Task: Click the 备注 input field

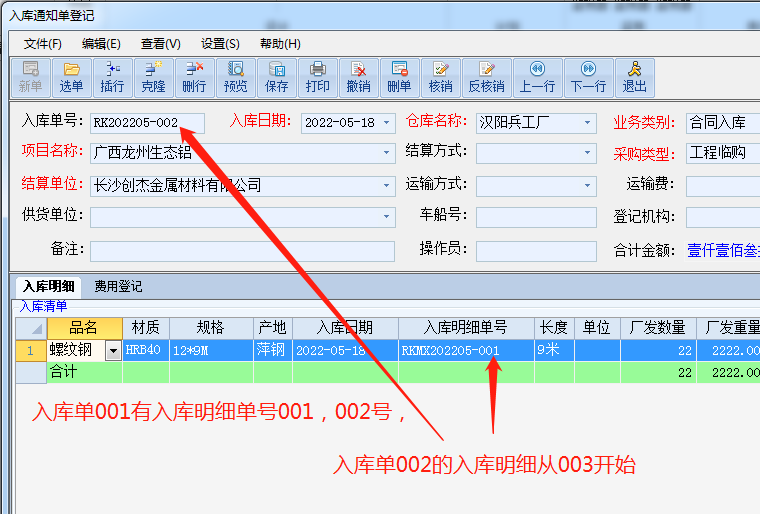Action: 242,251
